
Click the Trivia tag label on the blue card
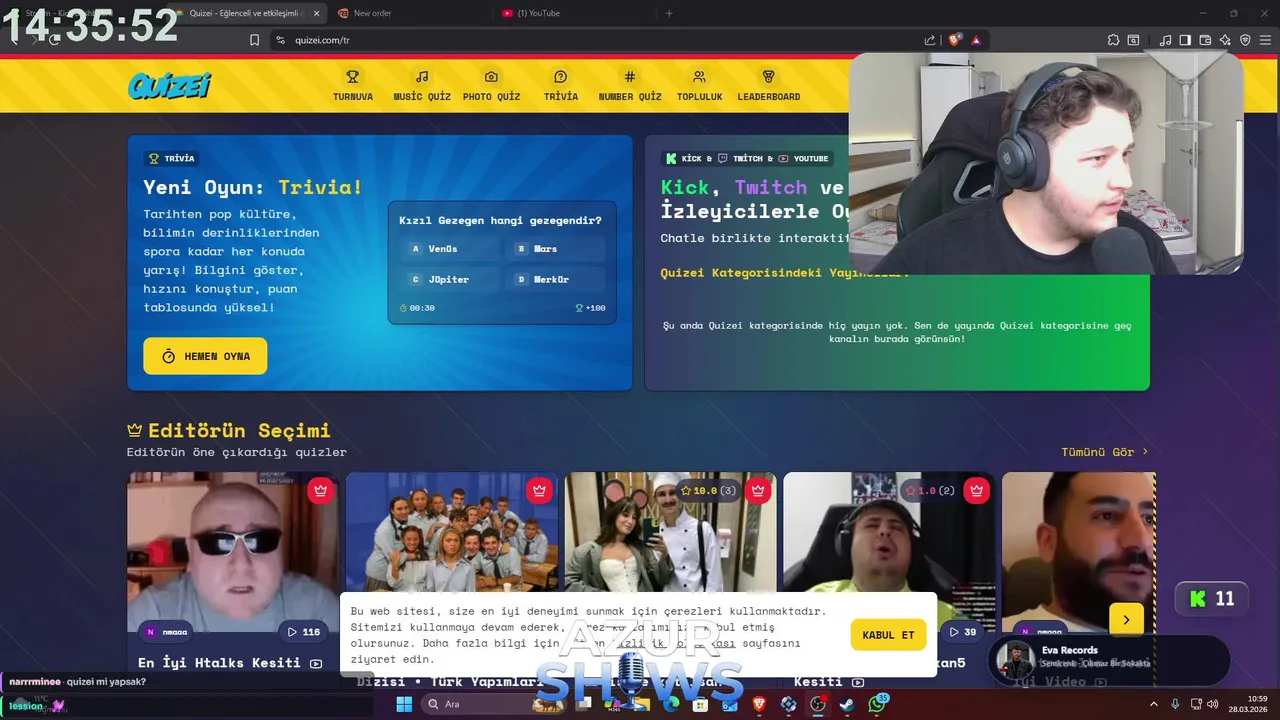click(172, 158)
